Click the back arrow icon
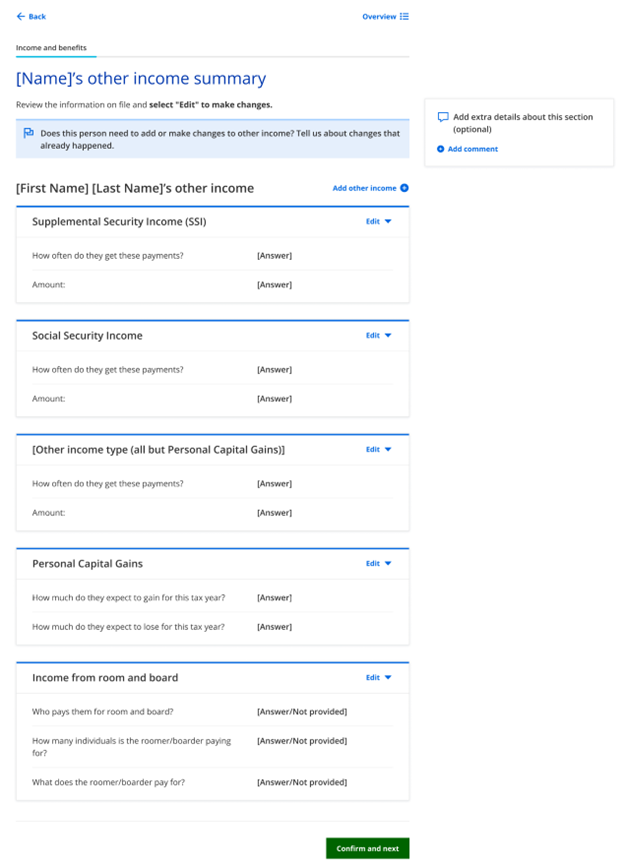 (x=21, y=17)
